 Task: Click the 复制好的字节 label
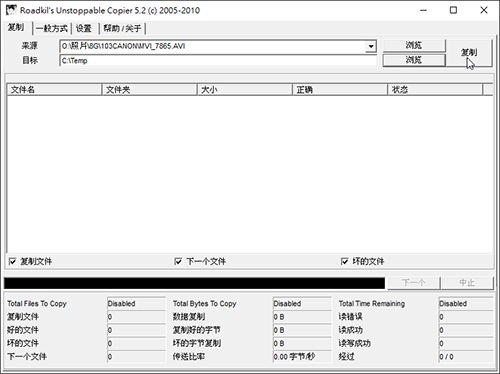(x=196, y=330)
